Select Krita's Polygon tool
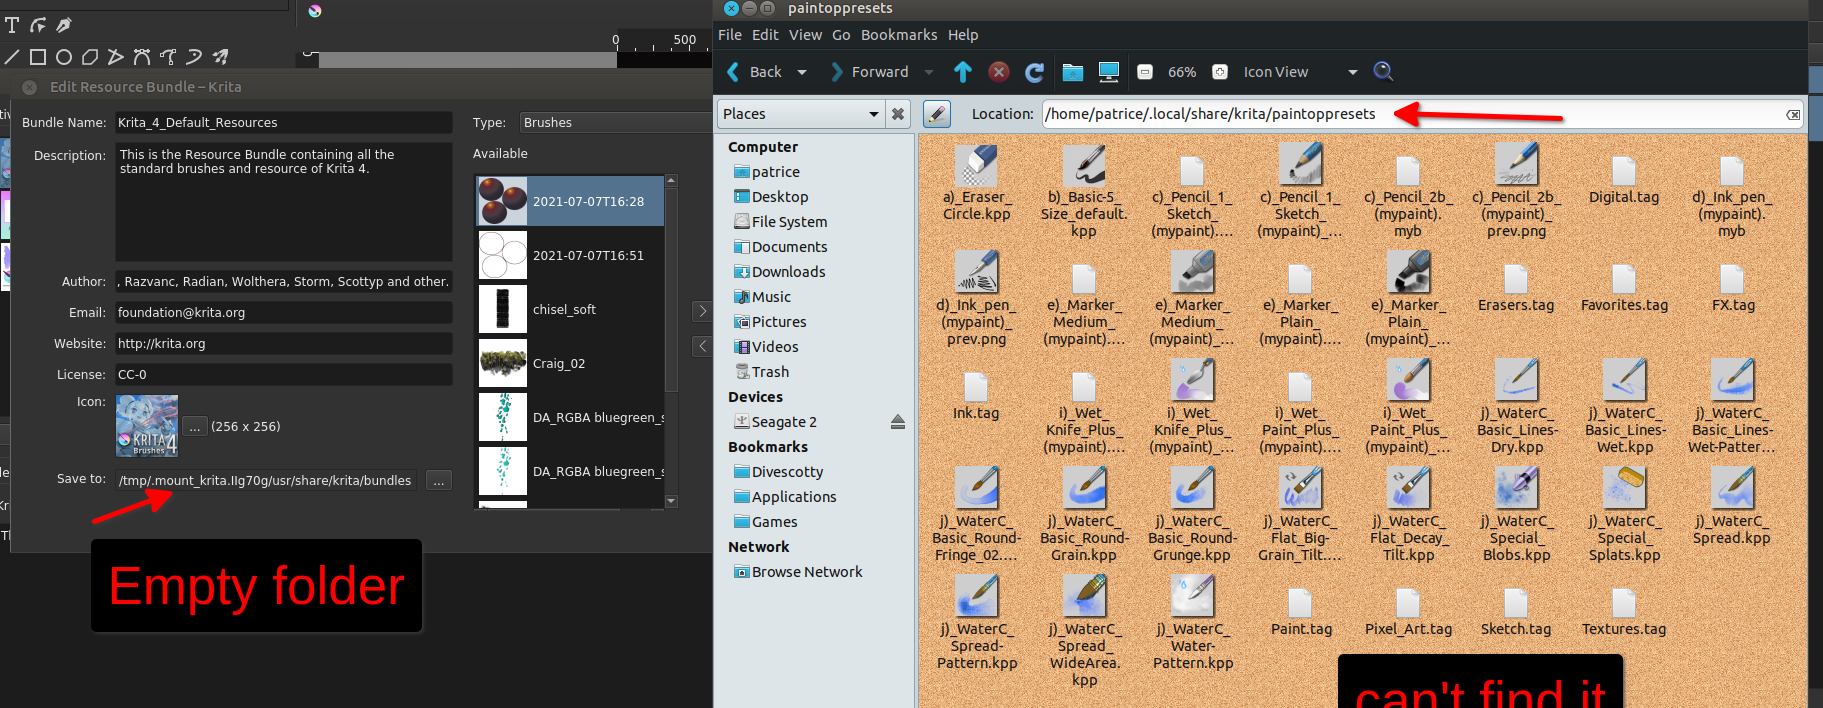The height and width of the screenshot is (708, 1823). (90, 57)
